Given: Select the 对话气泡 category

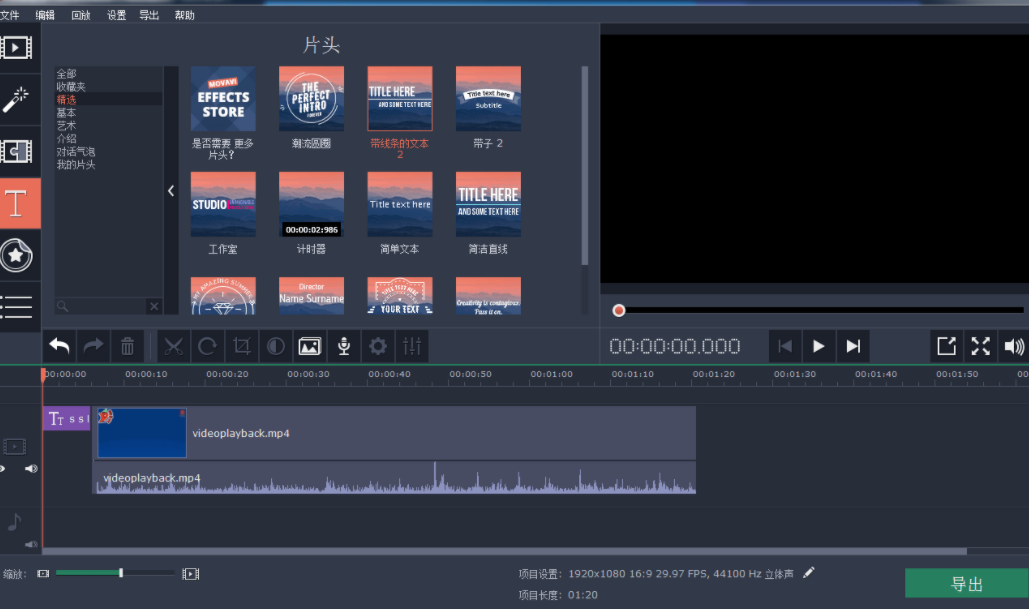Looking at the screenshot, I should click(75, 152).
